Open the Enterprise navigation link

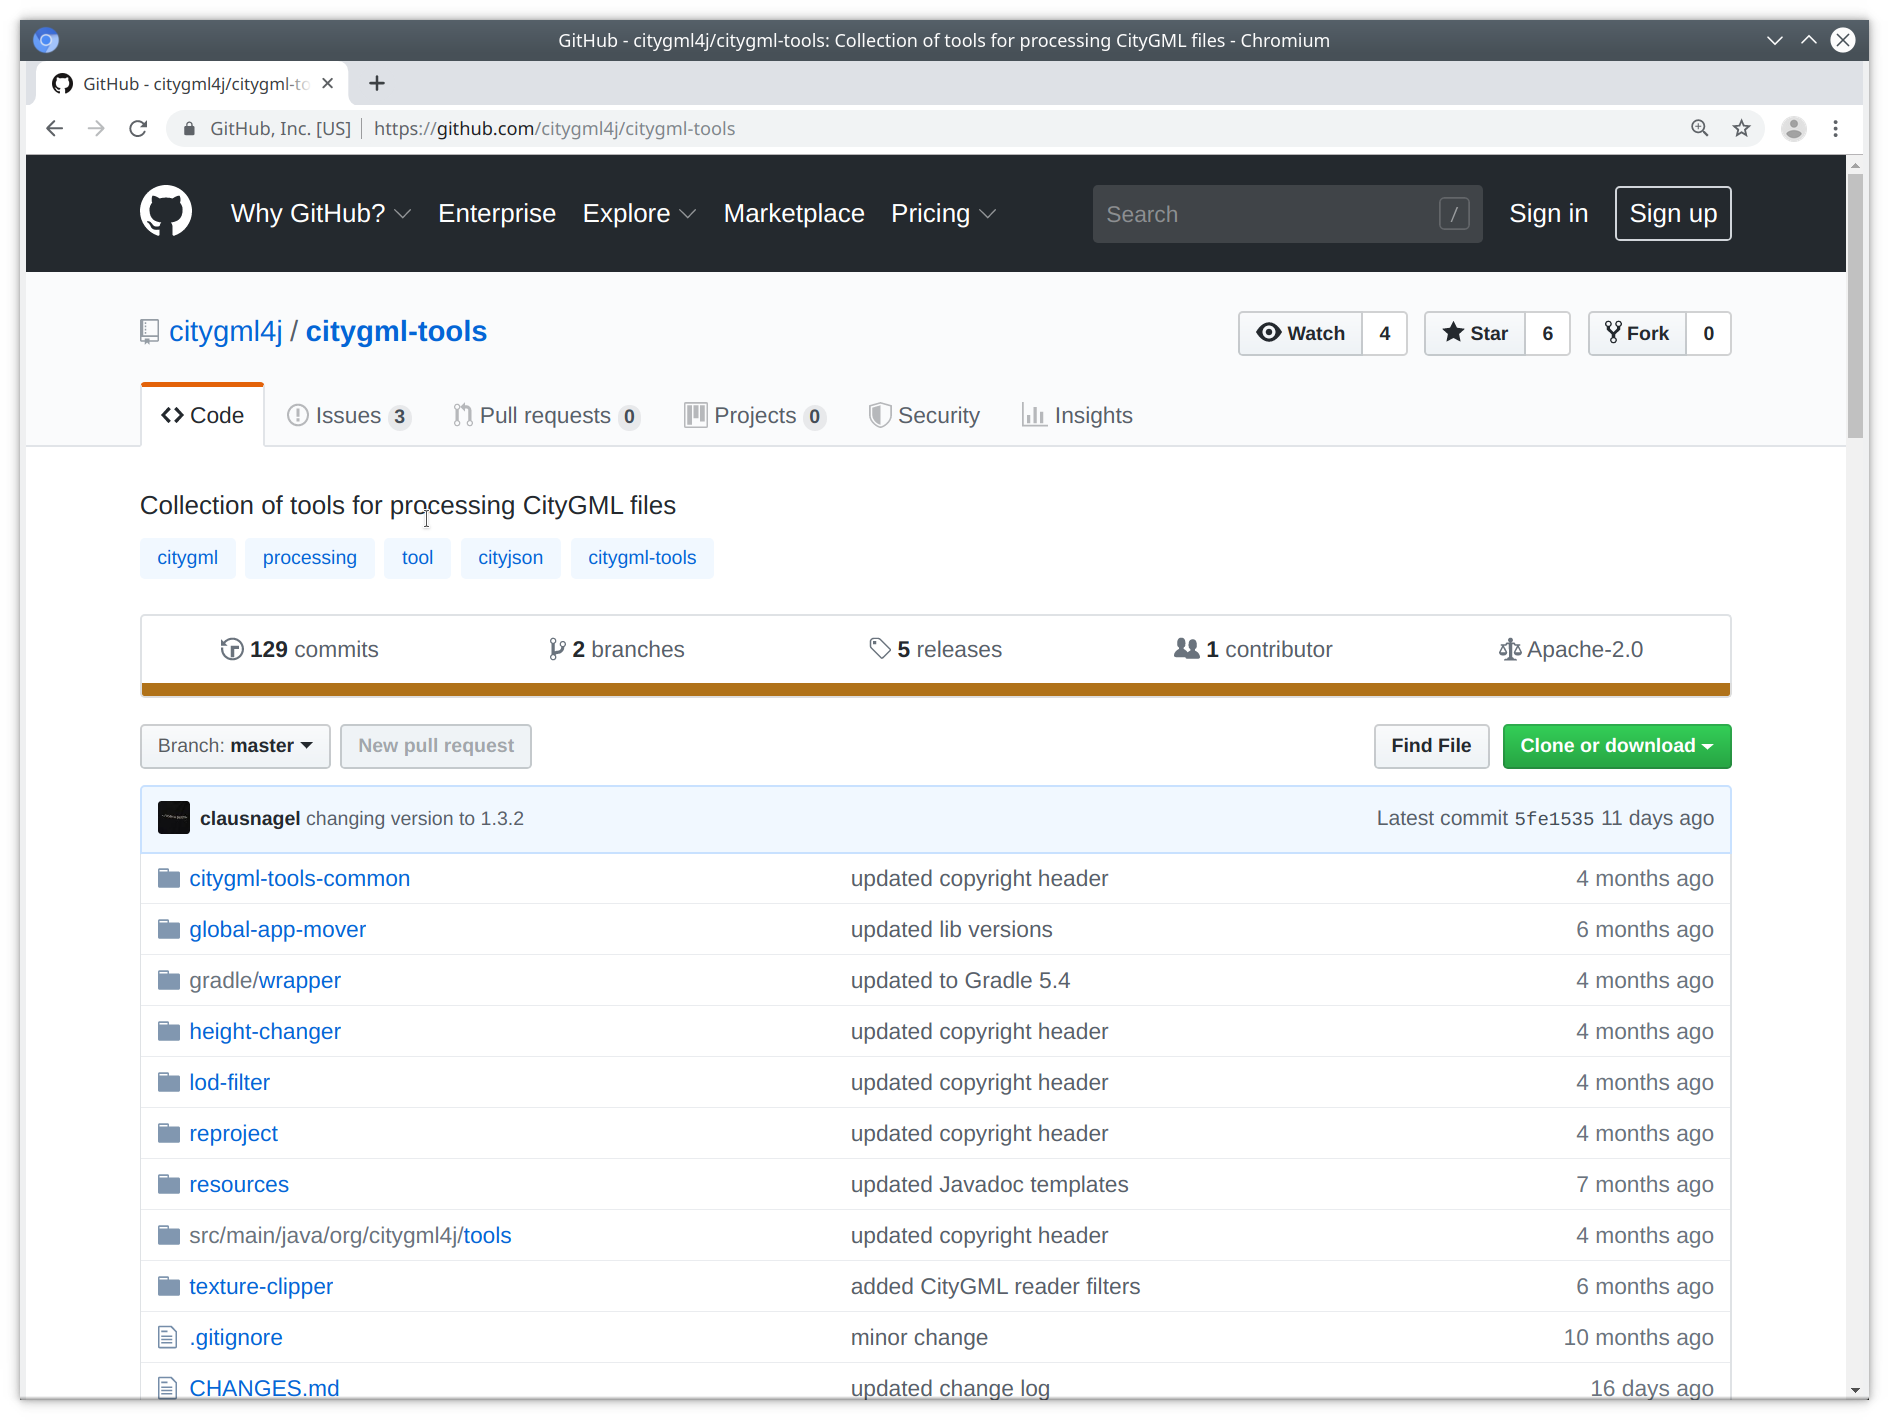[x=497, y=214]
